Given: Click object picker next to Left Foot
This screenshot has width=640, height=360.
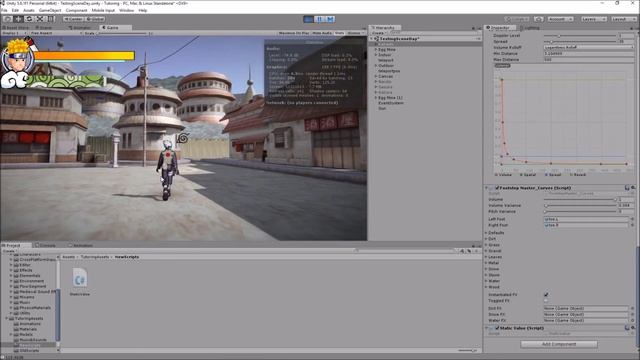Looking at the screenshot, I should [x=632, y=219].
